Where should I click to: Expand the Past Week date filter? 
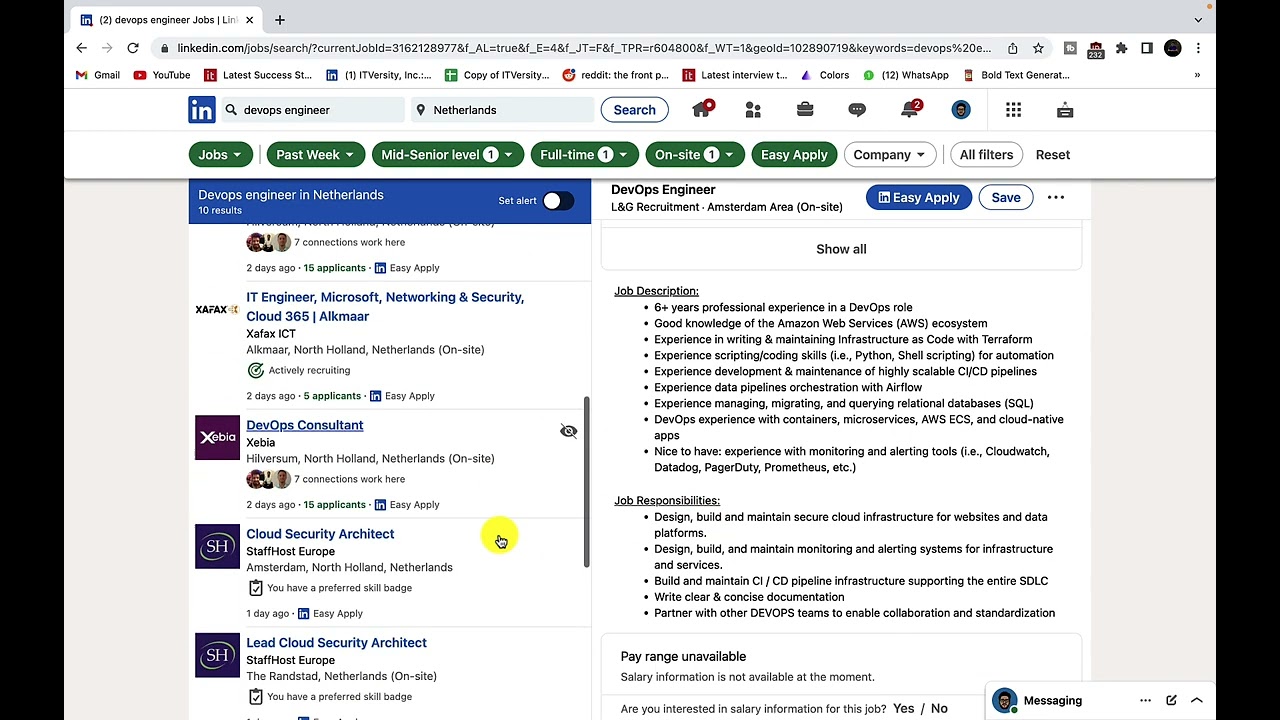click(315, 155)
